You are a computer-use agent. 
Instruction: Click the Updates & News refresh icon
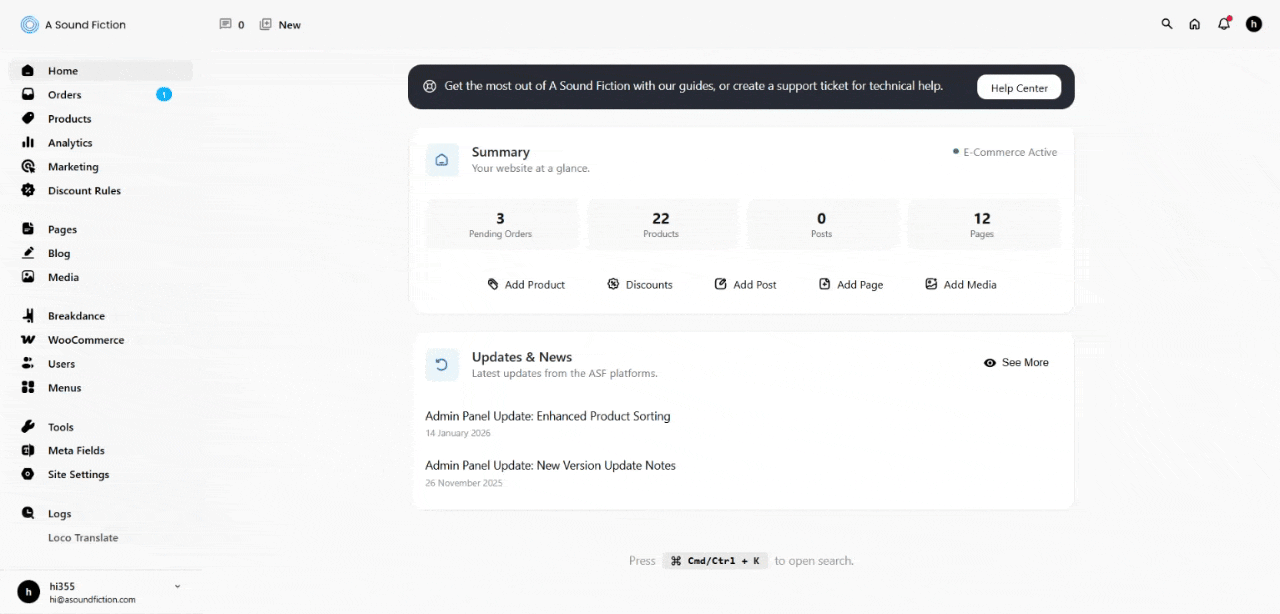442,365
